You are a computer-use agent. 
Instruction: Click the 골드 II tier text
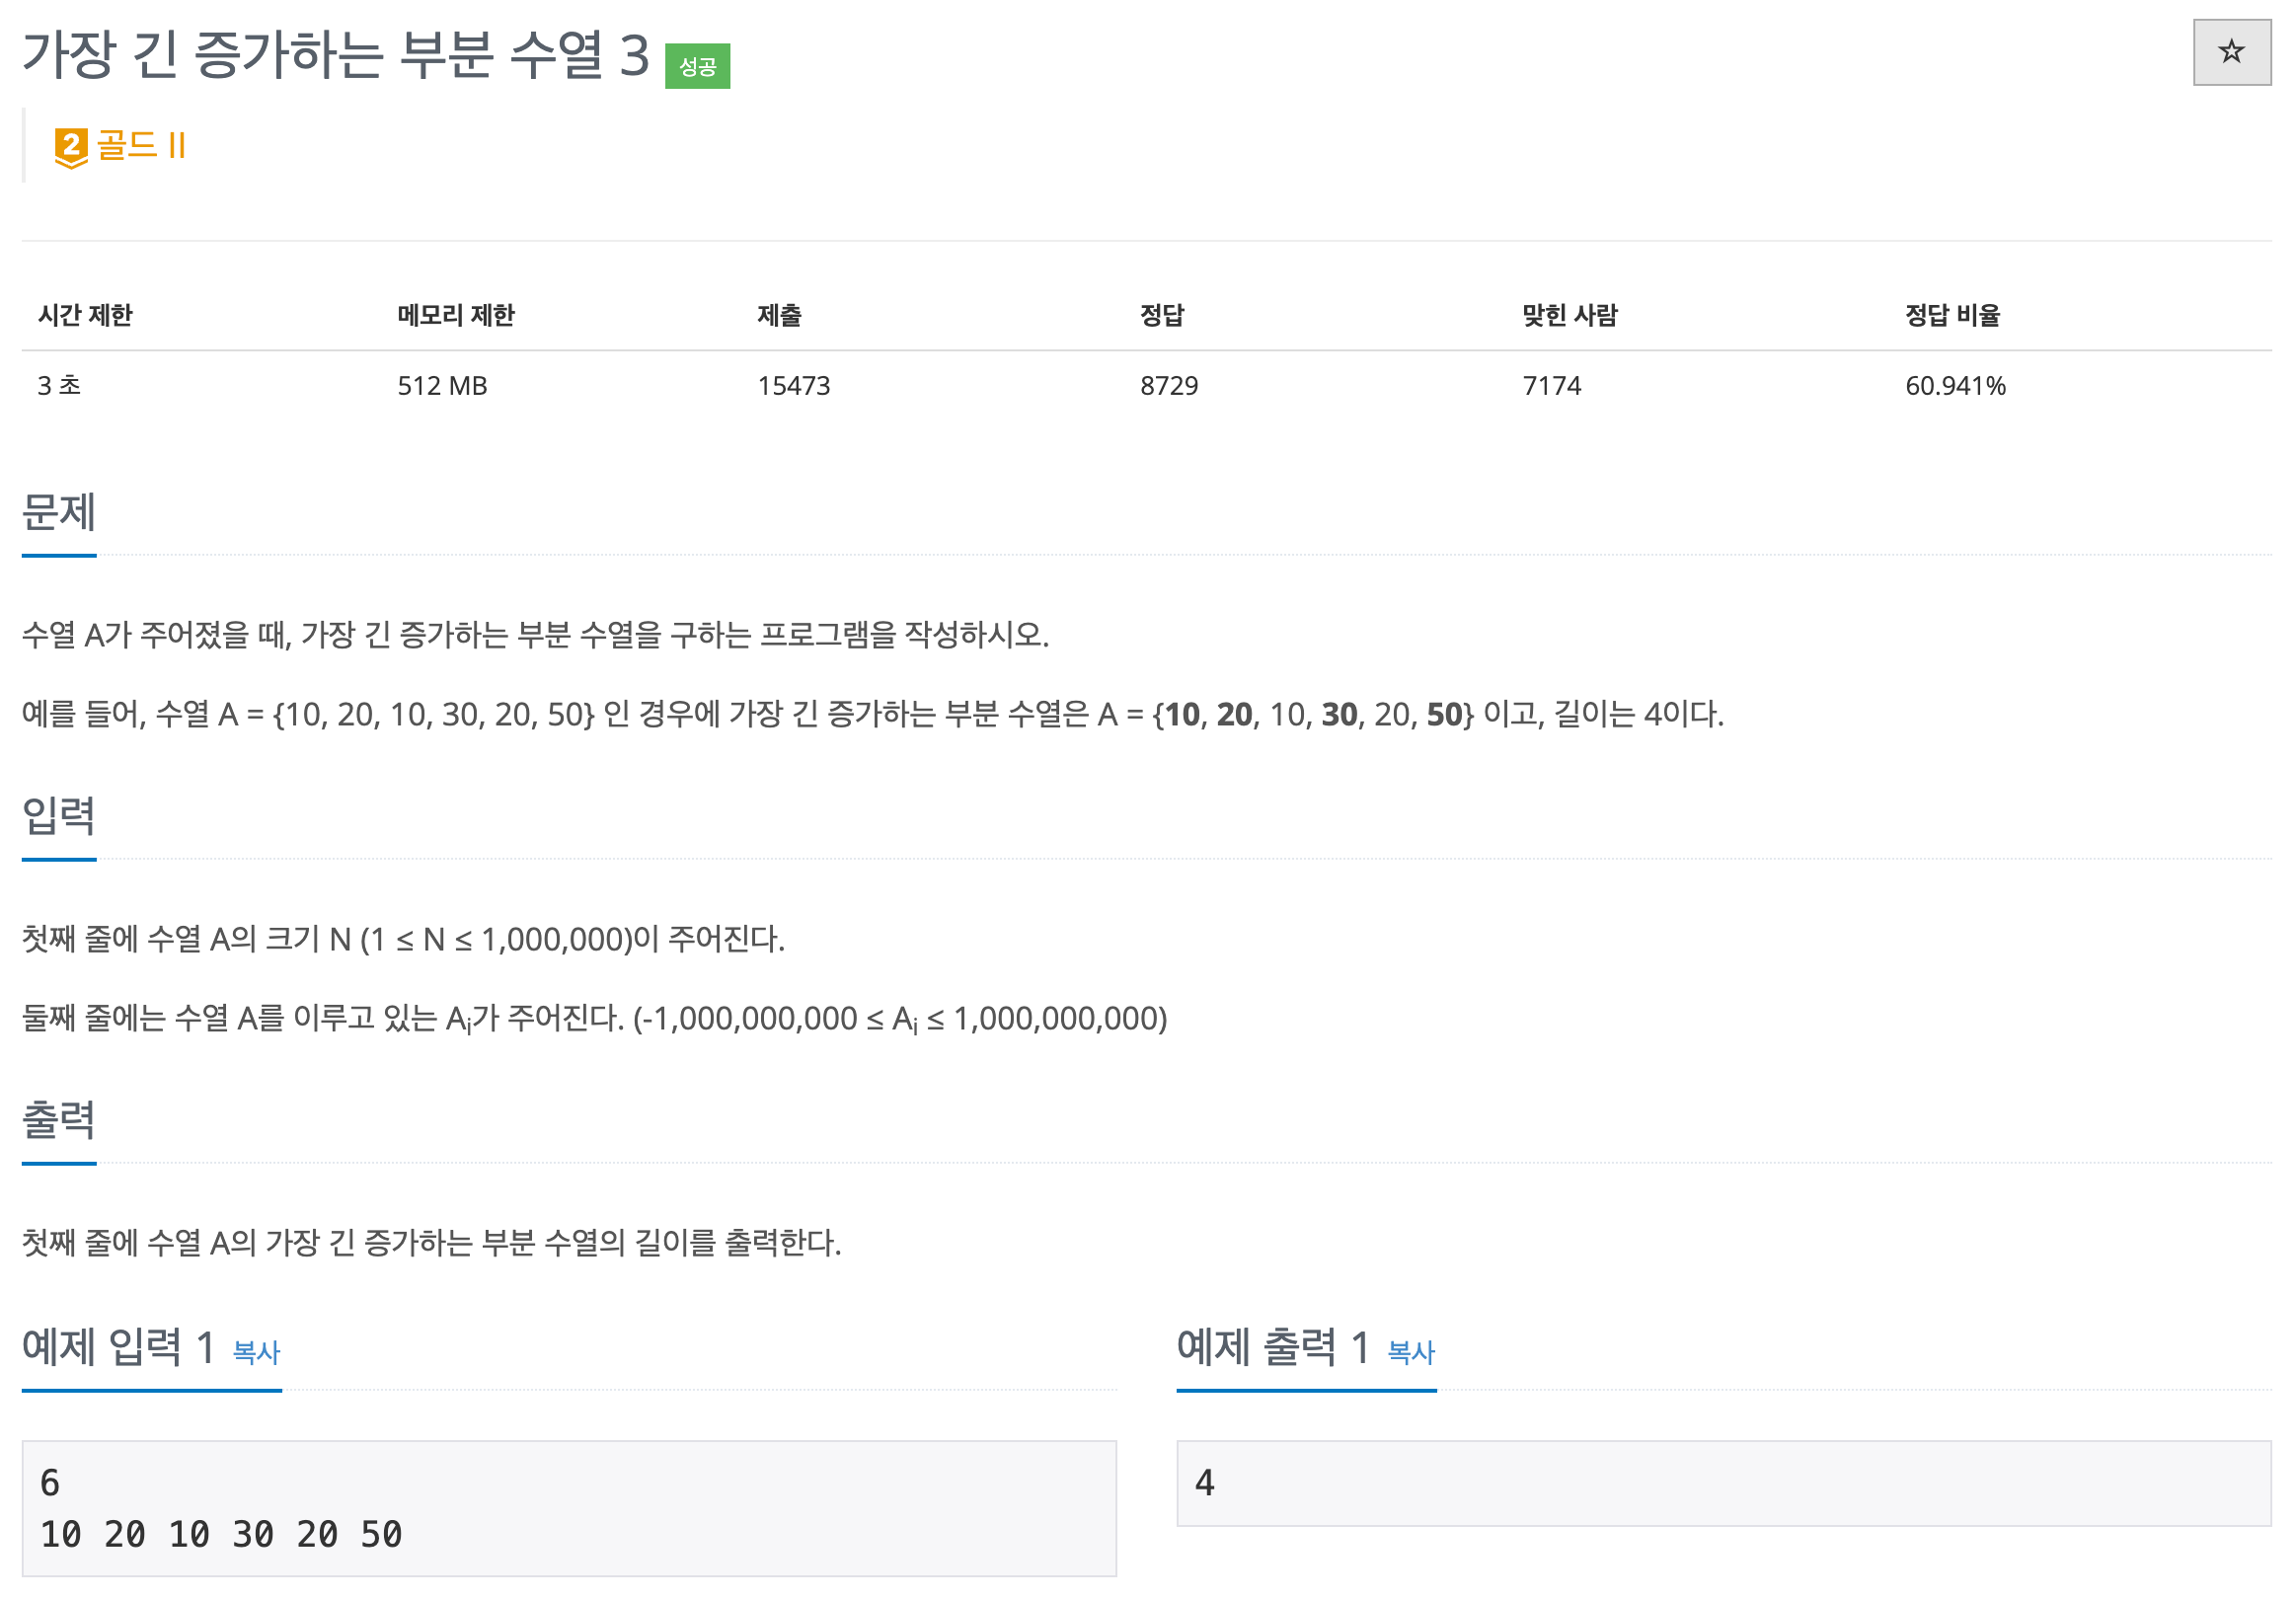(141, 146)
